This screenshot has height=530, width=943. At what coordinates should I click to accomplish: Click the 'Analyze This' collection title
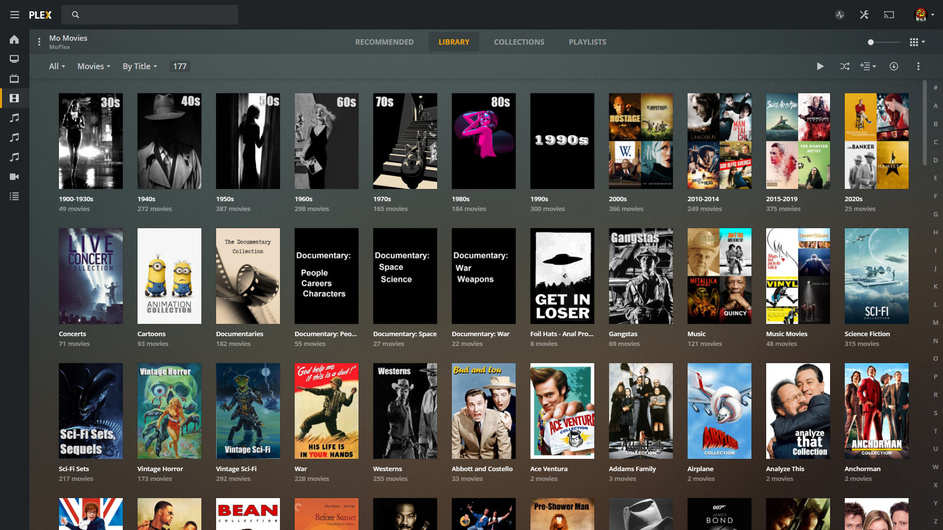click(x=785, y=469)
